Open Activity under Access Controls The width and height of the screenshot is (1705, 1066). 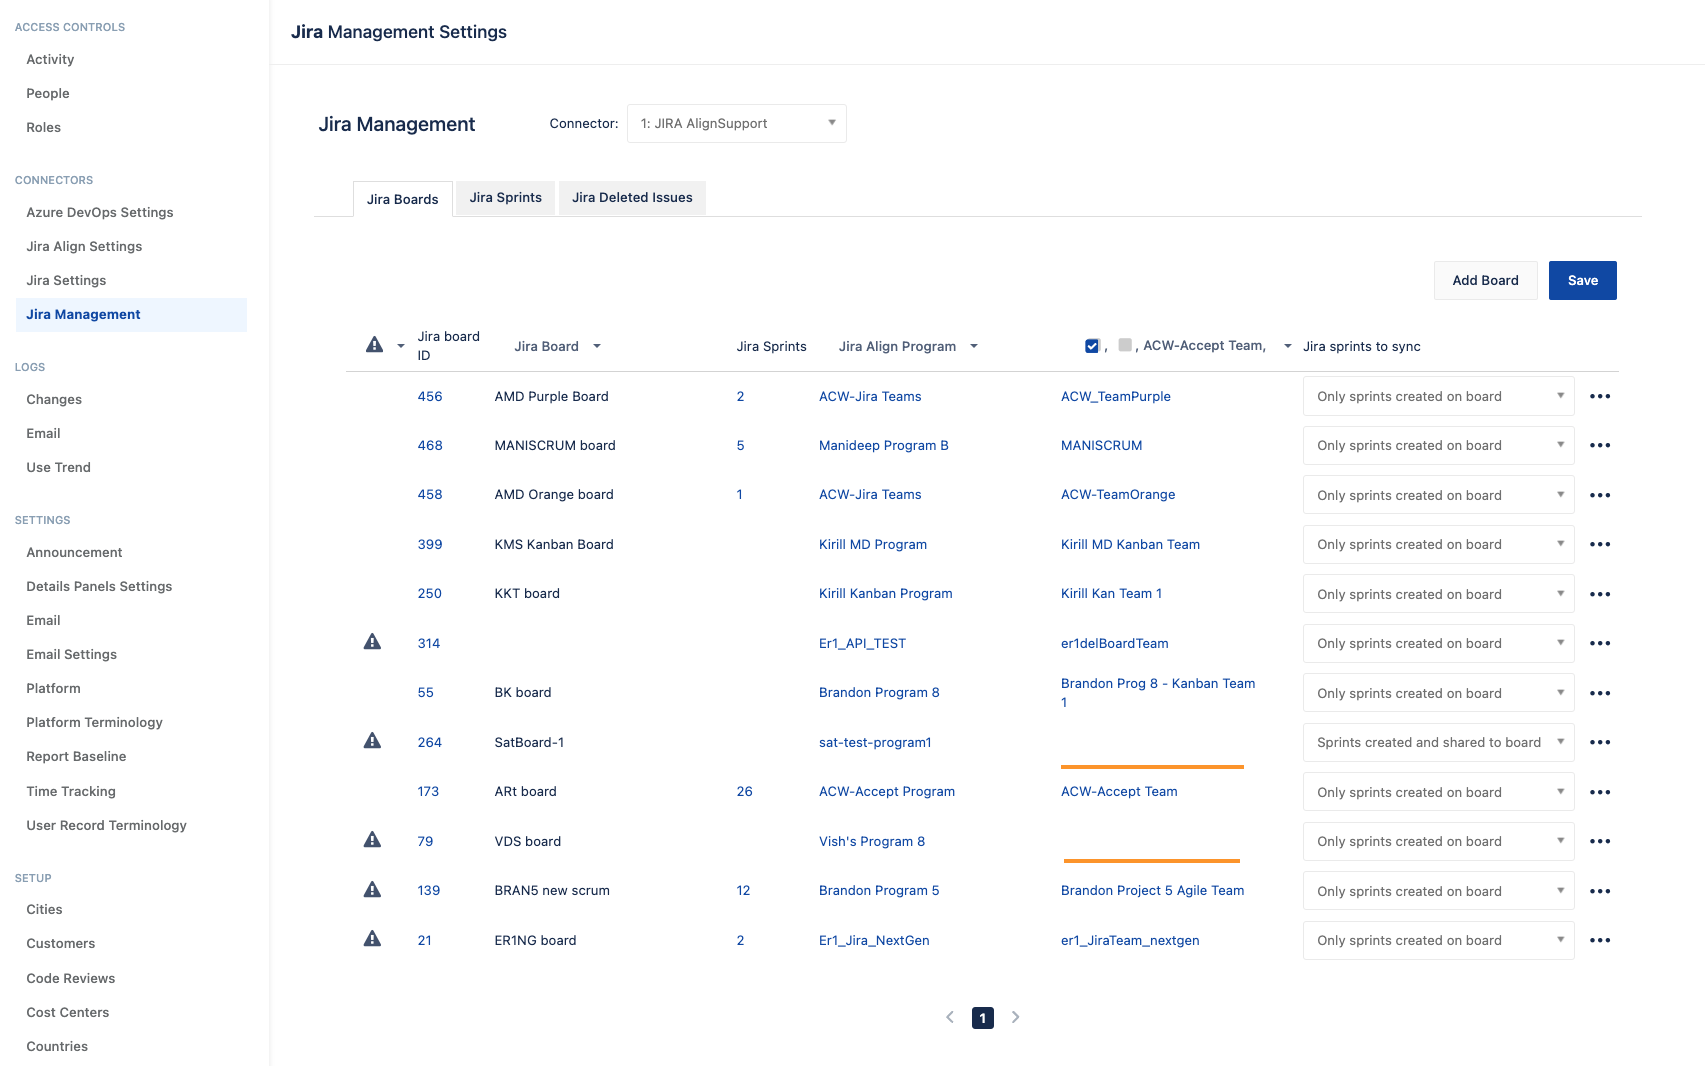click(x=50, y=60)
